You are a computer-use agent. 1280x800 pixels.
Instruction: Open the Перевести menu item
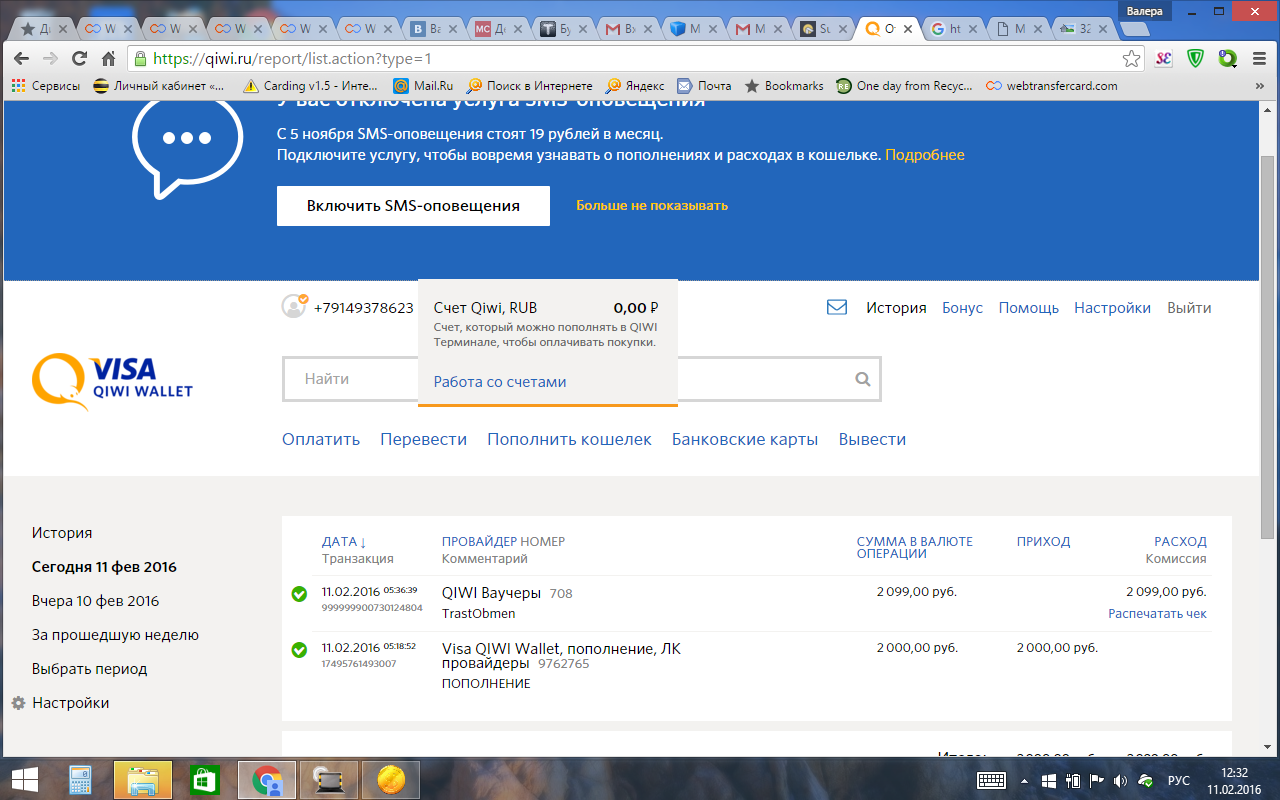point(424,439)
